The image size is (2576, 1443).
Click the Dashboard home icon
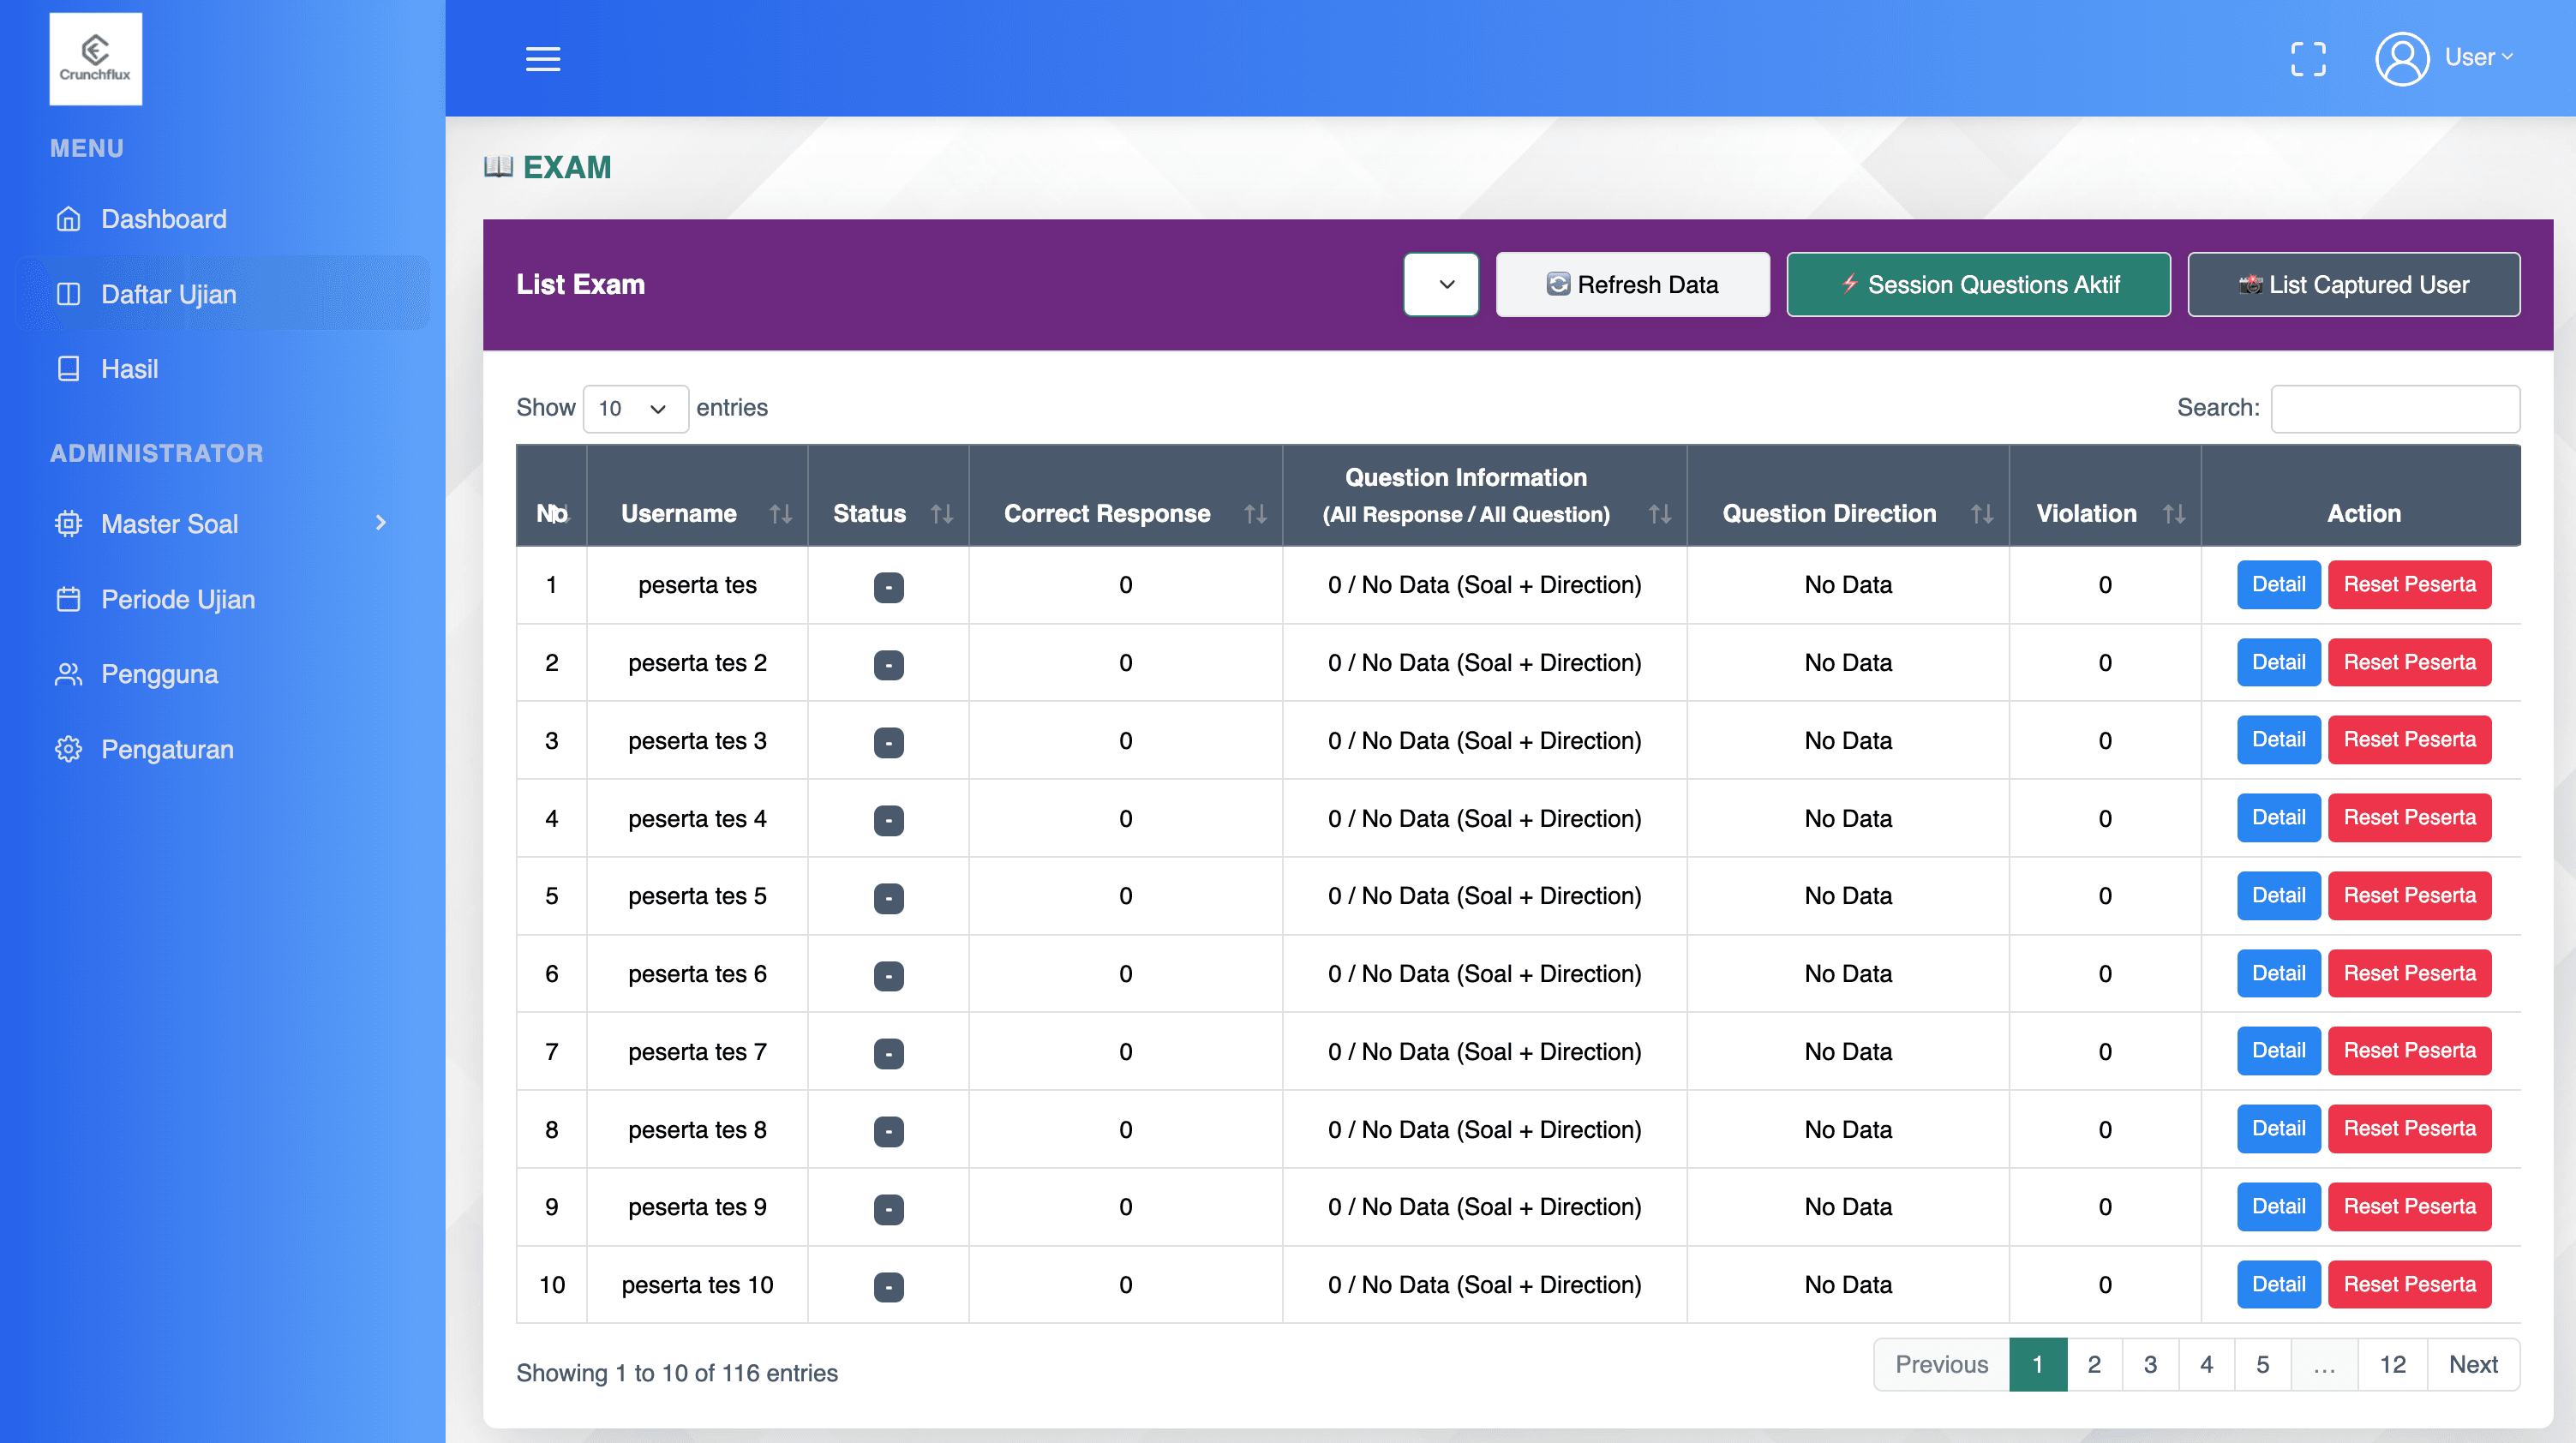[68, 219]
